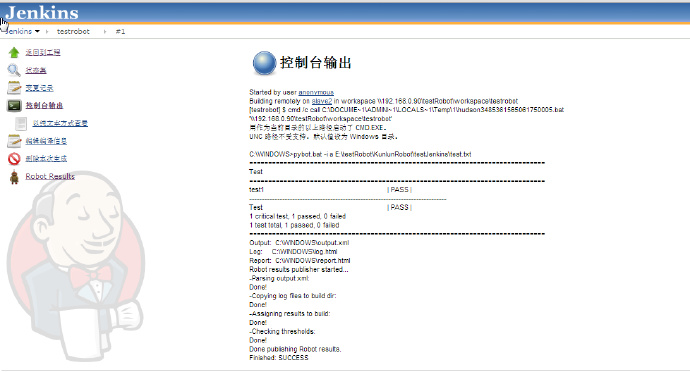The width and height of the screenshot is (690, 372).
Task: Click the terminal console output icon
Action: click(x=14, y=106)
